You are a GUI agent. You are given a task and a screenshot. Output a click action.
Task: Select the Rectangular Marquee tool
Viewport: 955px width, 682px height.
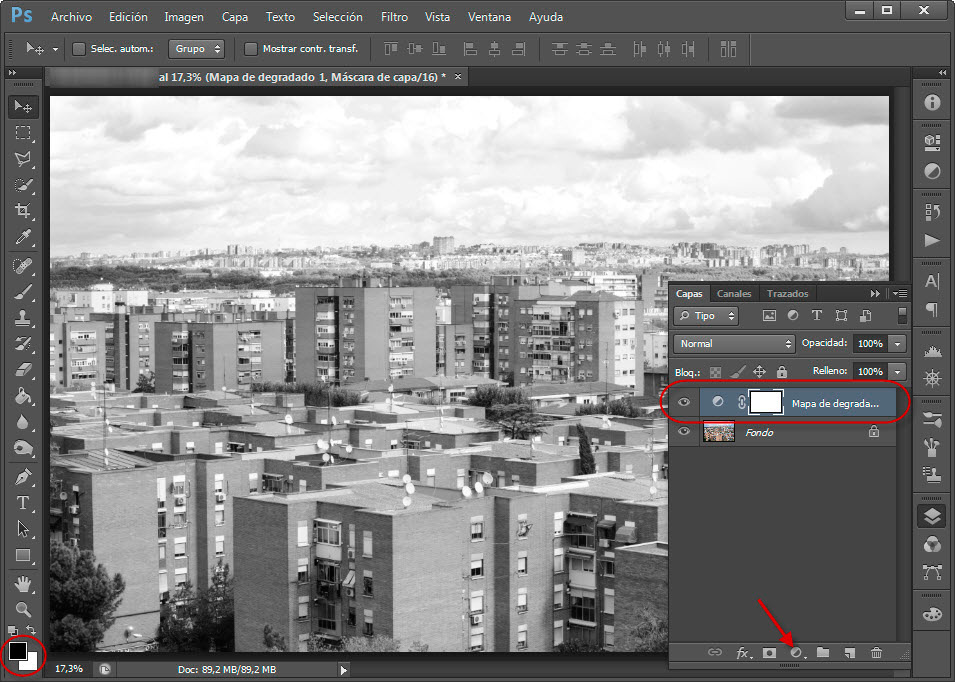(23, 133)
